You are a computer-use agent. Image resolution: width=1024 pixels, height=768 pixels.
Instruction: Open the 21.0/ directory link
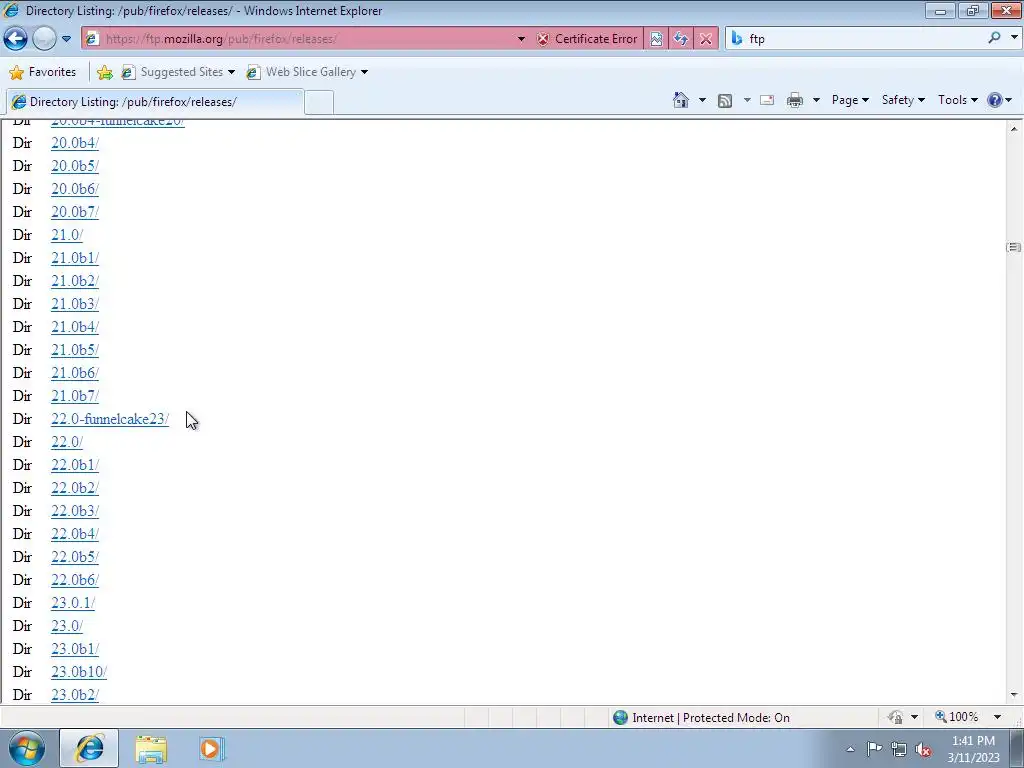click(x=67, y=235)
